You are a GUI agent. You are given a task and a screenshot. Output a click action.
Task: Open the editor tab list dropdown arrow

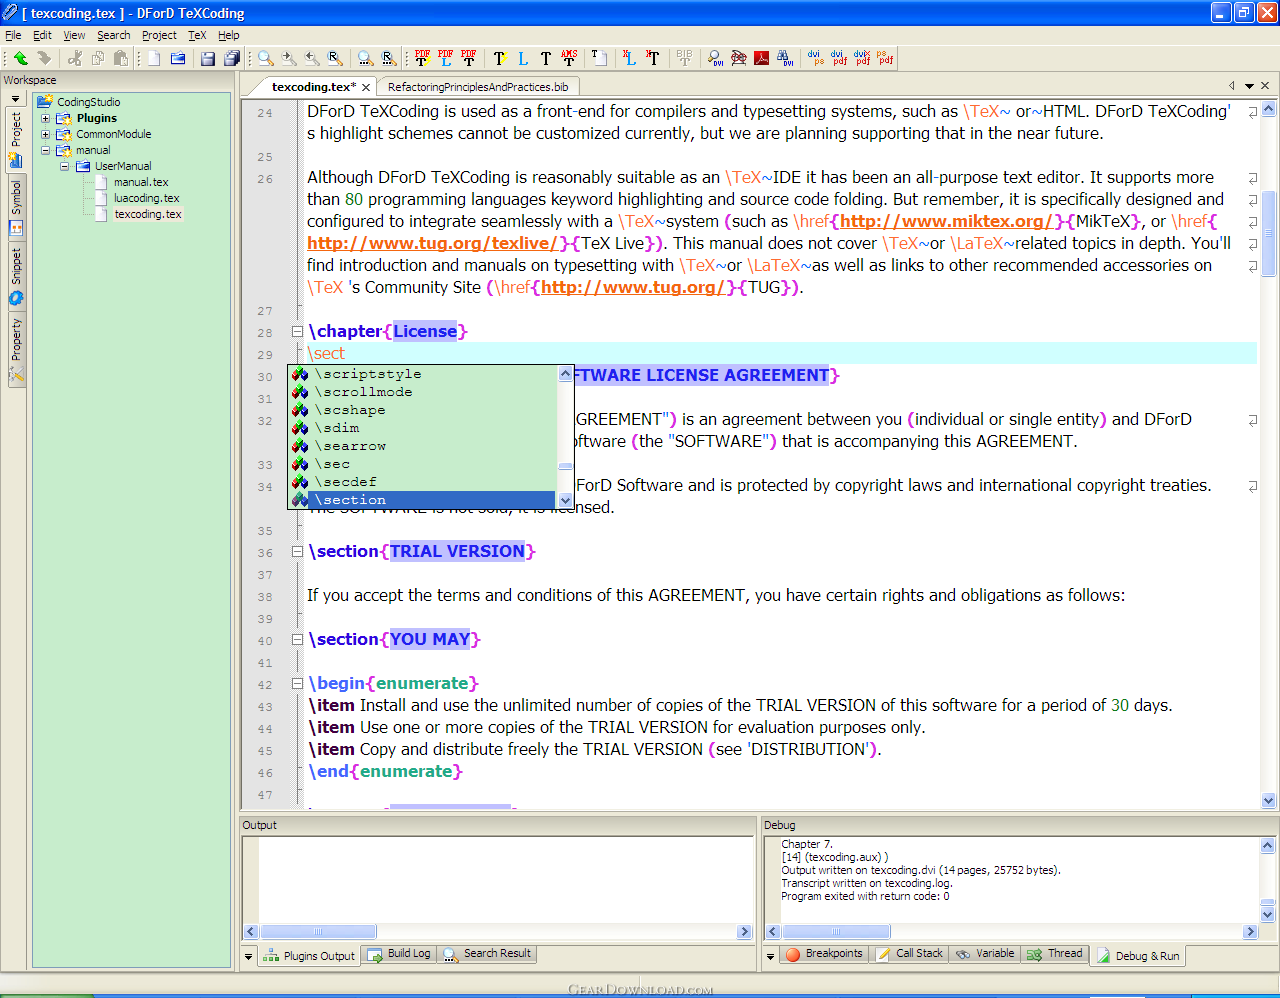point(1249,86)
